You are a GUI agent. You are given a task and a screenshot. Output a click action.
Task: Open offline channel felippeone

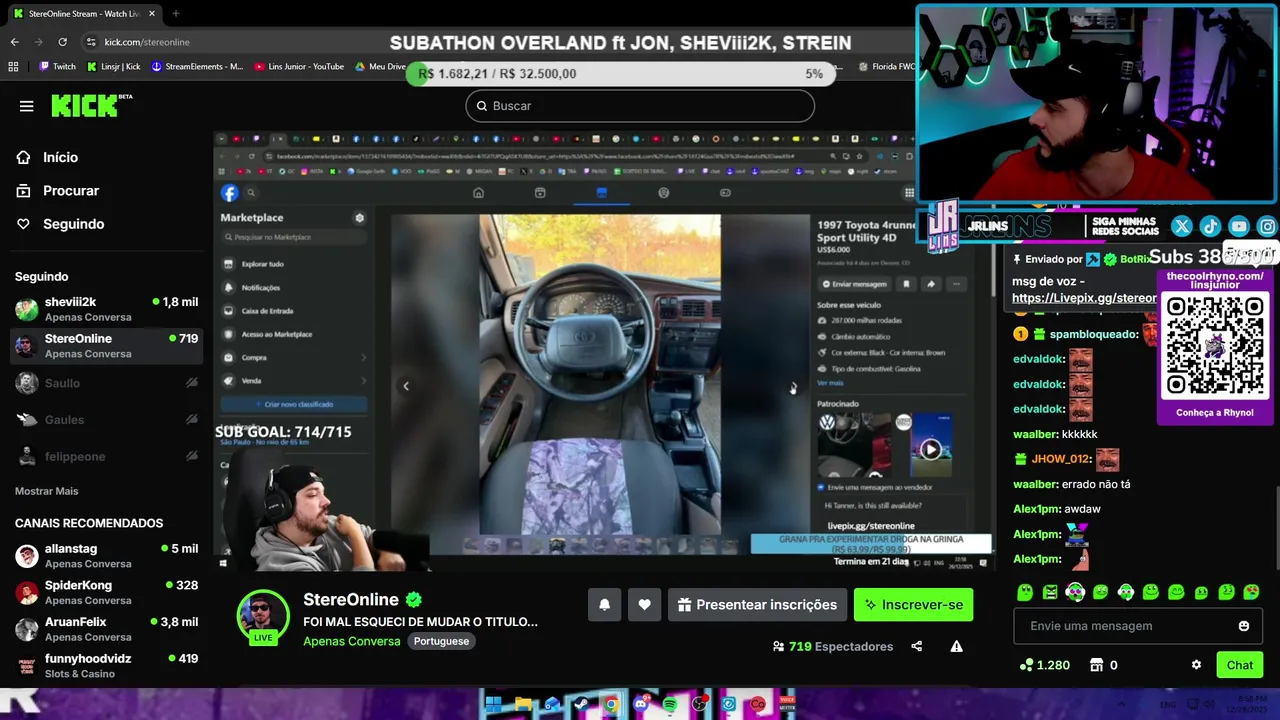[x=106, y=456]
